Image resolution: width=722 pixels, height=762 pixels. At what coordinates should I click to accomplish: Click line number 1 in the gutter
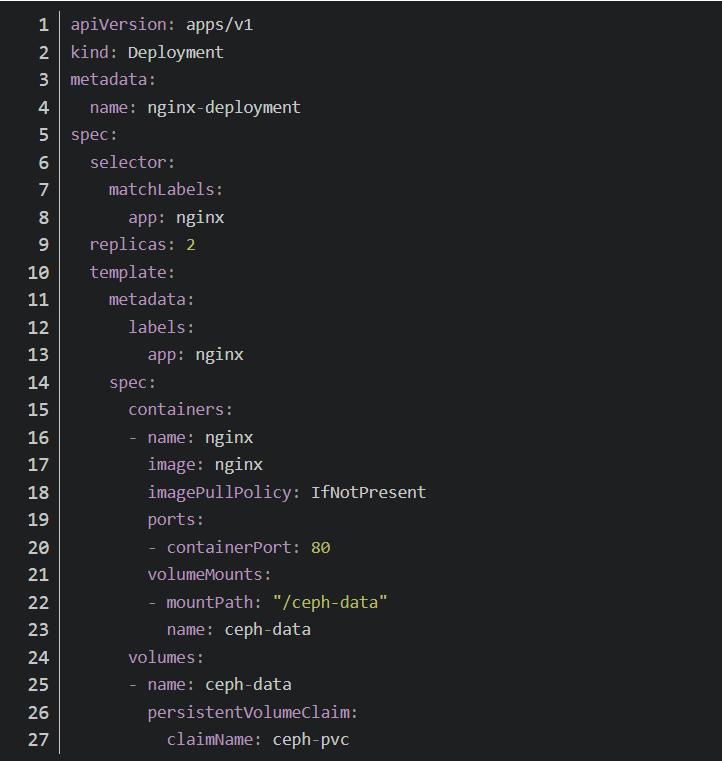tap(44, 25)
